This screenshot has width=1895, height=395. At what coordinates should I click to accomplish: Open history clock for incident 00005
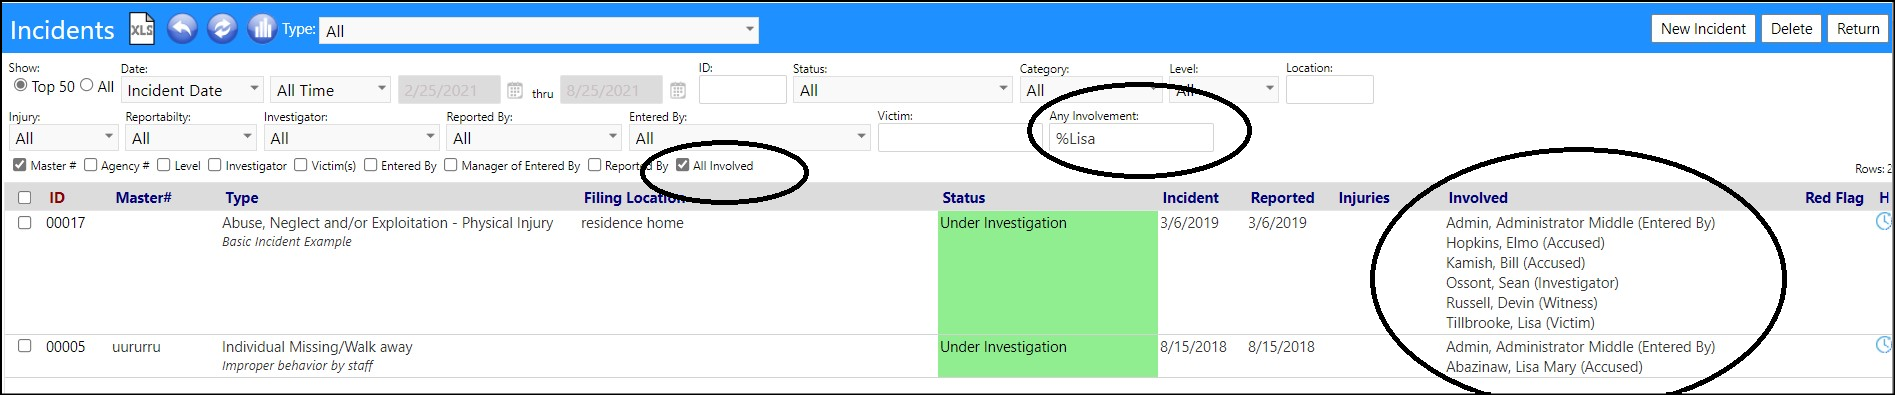[x=1883, y=345]
